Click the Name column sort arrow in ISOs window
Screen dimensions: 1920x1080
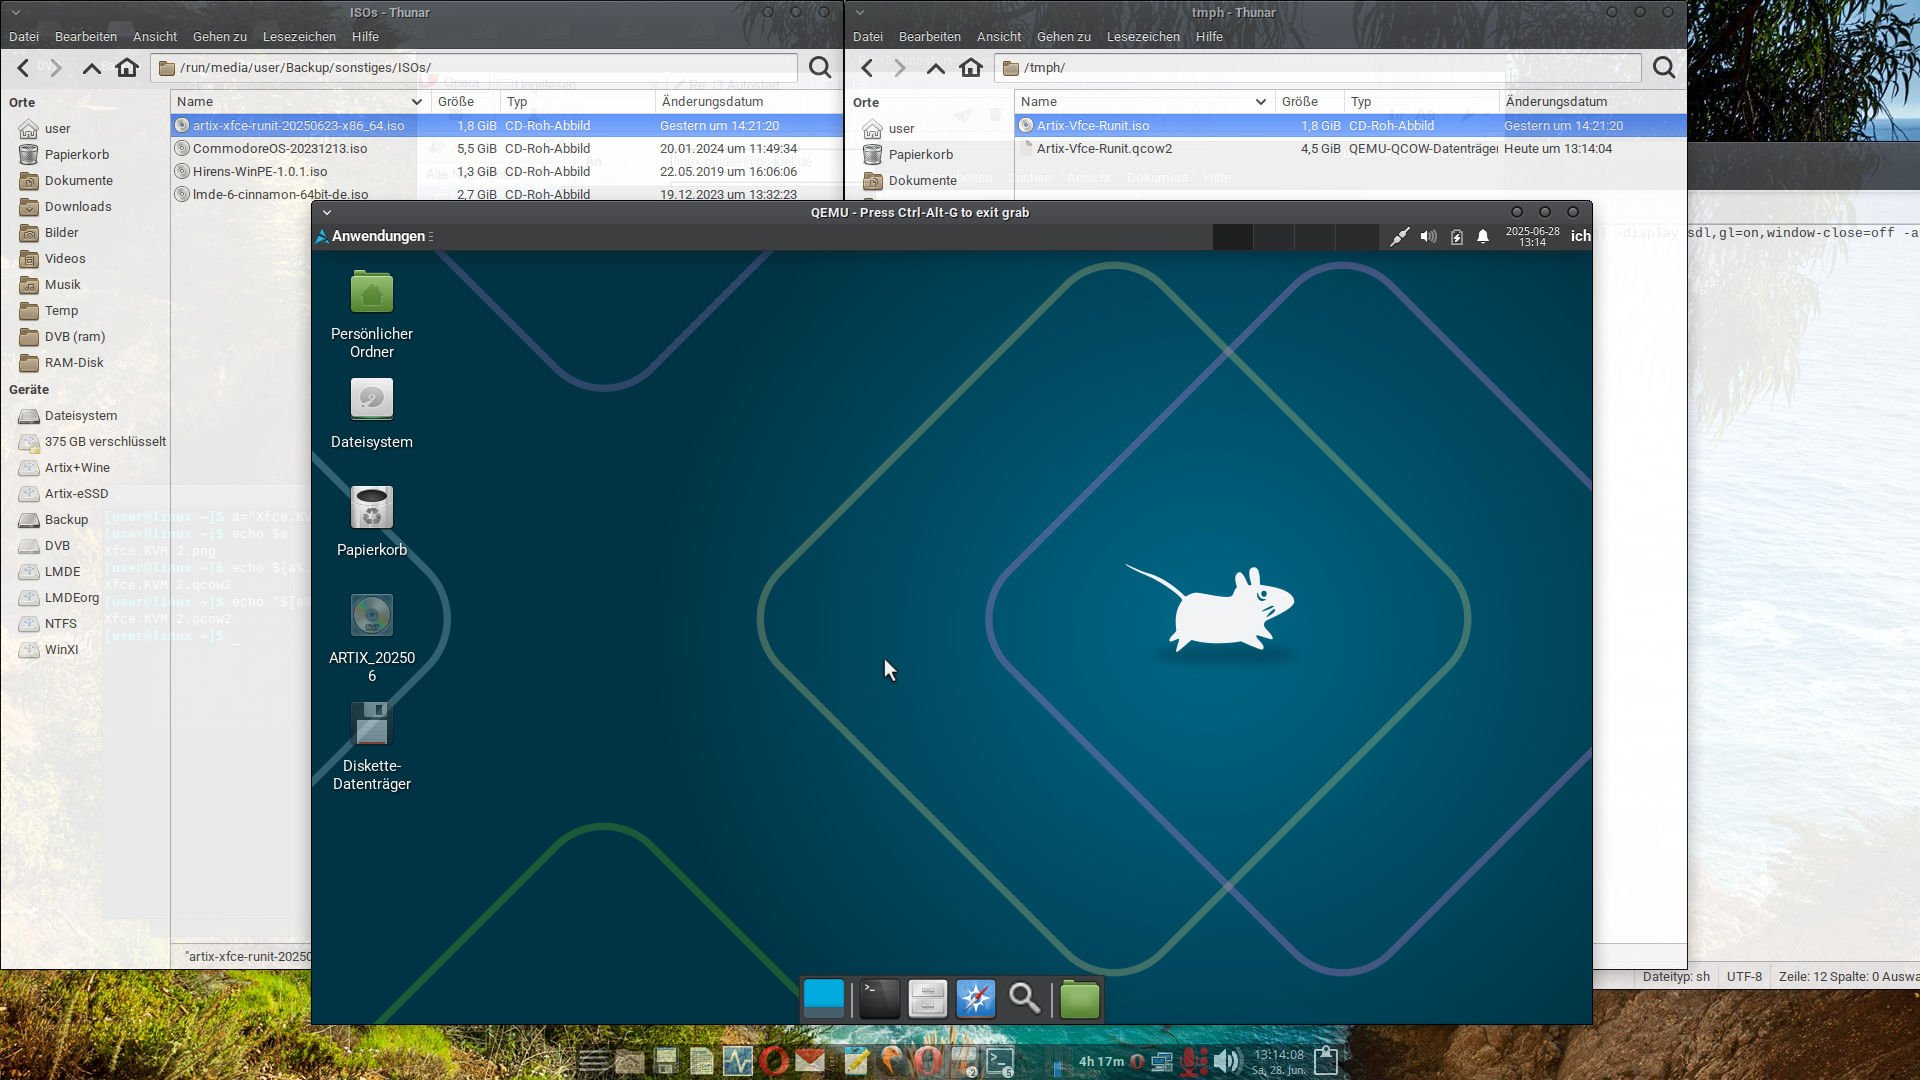(x=416, y=102)
